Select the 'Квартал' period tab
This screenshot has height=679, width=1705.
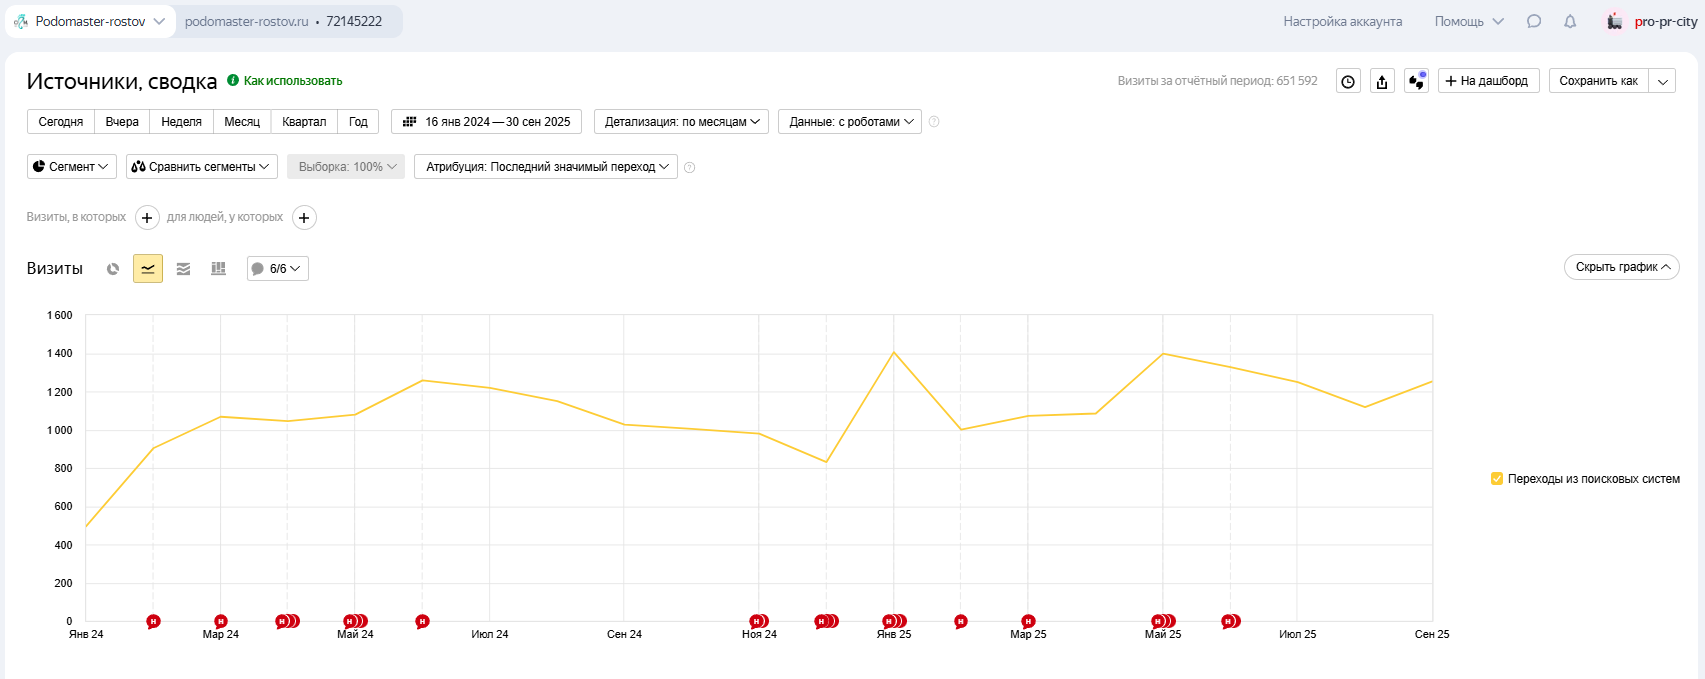(304, 122)
